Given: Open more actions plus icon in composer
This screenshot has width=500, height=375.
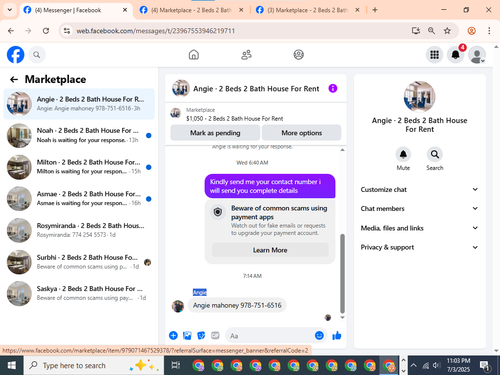Looking at the screenshot, I should click(x=173, y=335).
